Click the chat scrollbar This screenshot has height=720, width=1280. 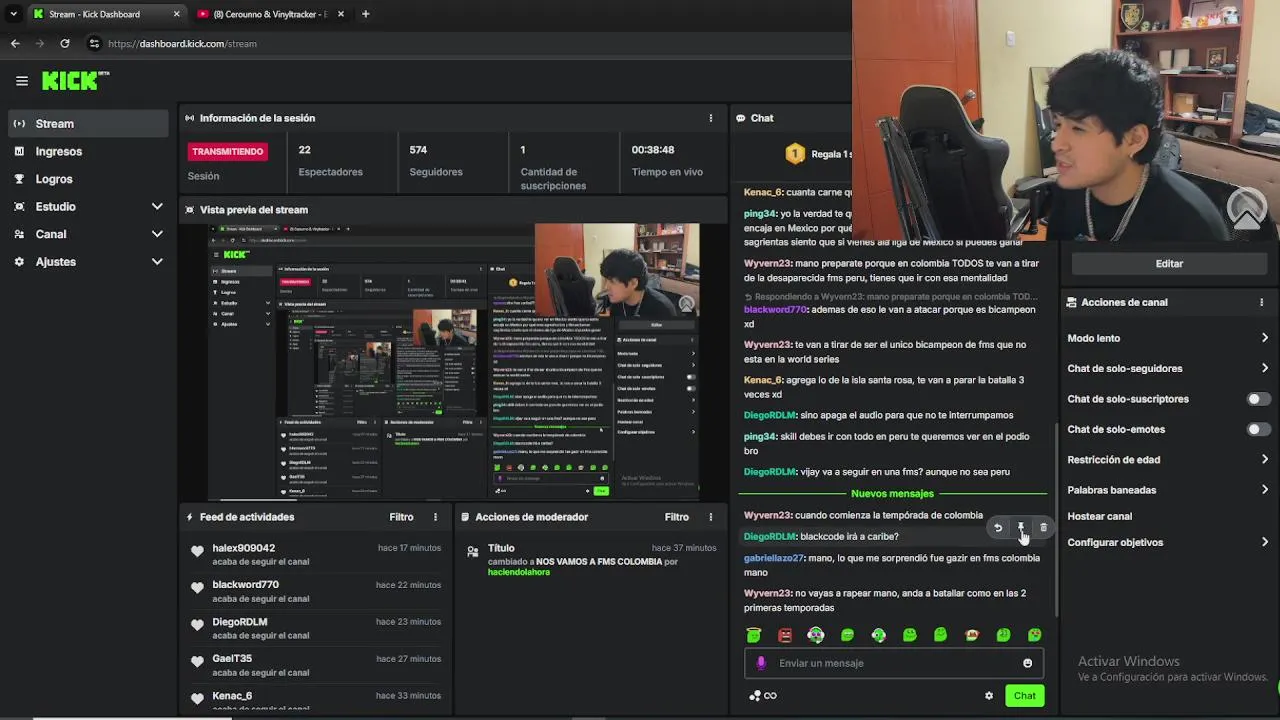tap(1056, 520)
